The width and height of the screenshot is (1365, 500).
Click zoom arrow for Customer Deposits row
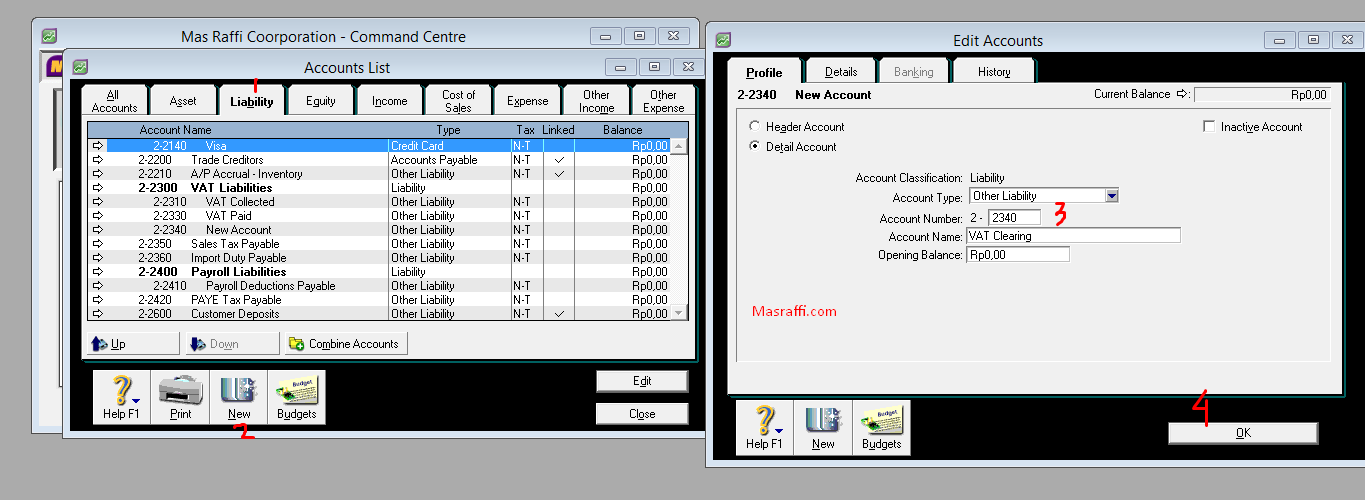tap(98, 314)
